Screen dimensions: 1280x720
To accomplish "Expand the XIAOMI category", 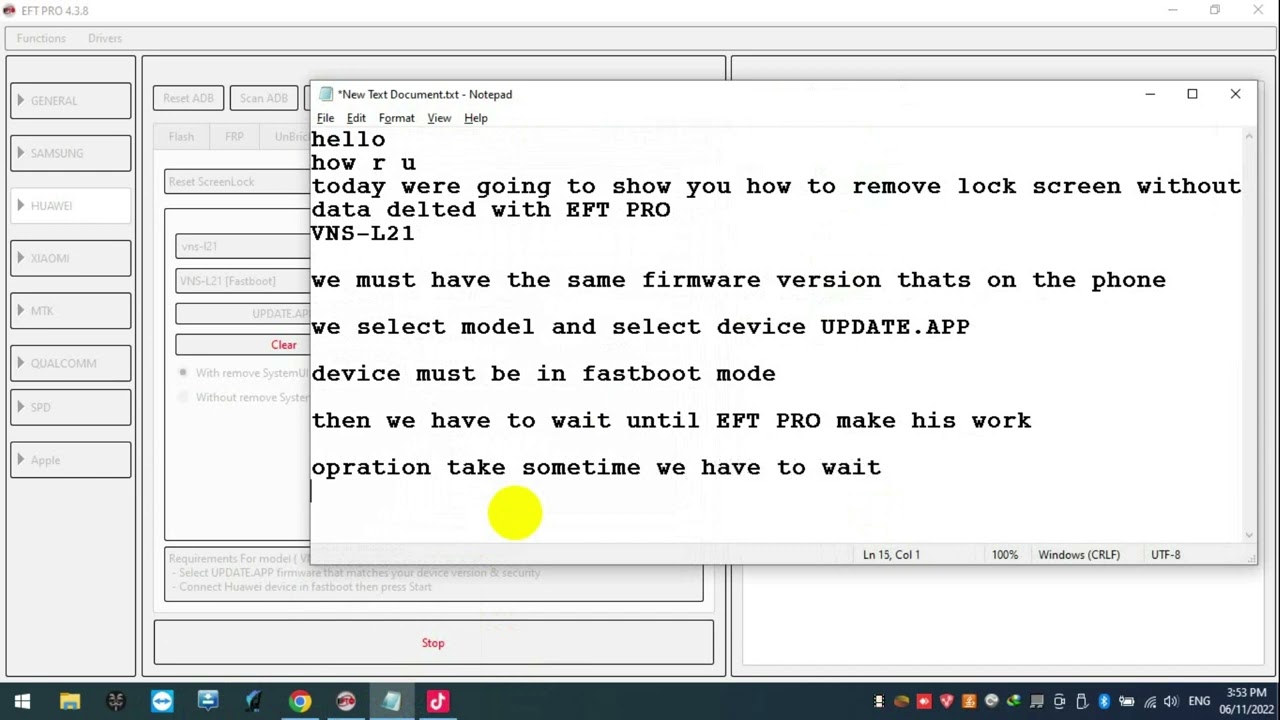I will point(70,258).
